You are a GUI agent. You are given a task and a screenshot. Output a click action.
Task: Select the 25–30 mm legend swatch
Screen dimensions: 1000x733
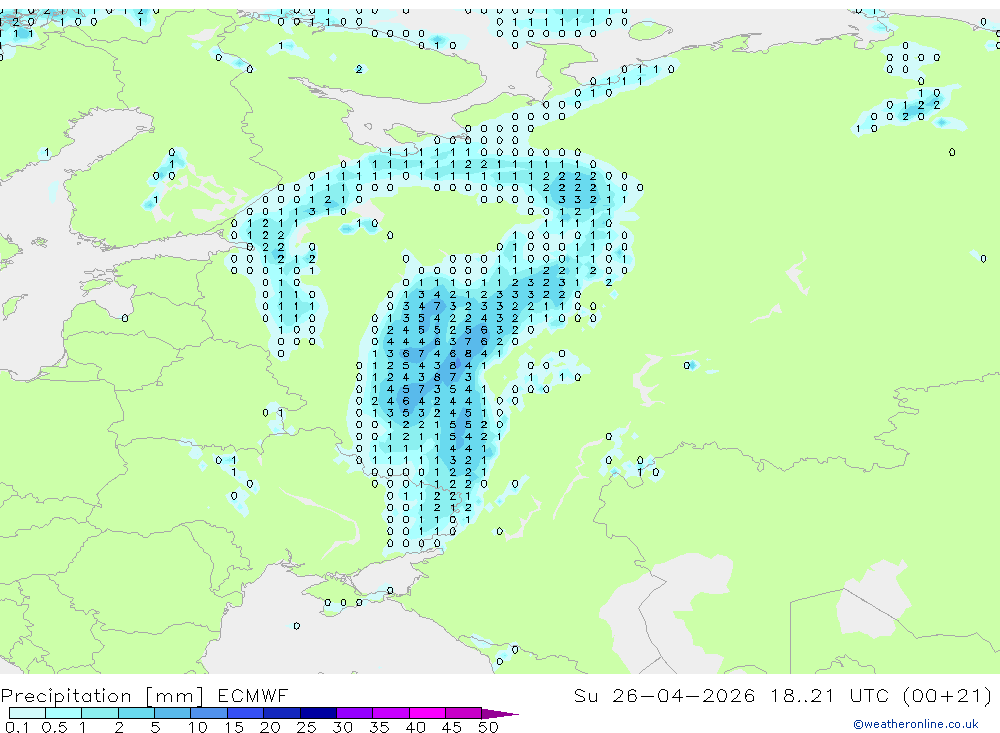[x=318, y=713]
